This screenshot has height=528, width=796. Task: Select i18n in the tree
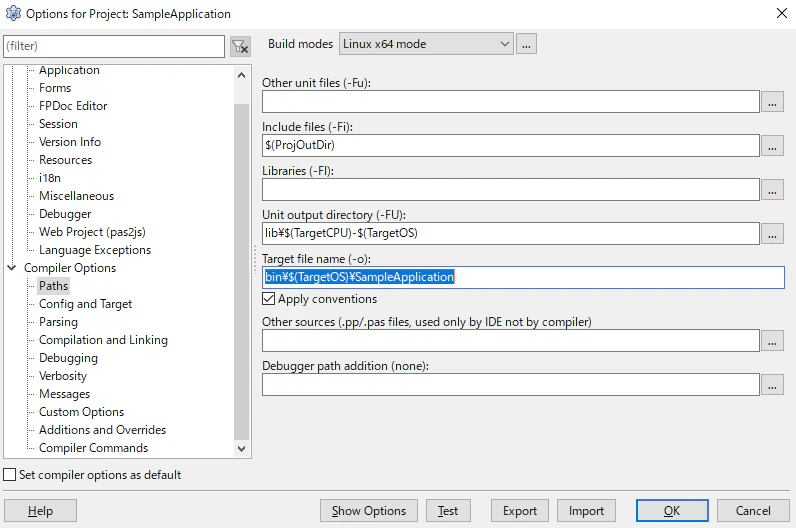coord(50,178)
